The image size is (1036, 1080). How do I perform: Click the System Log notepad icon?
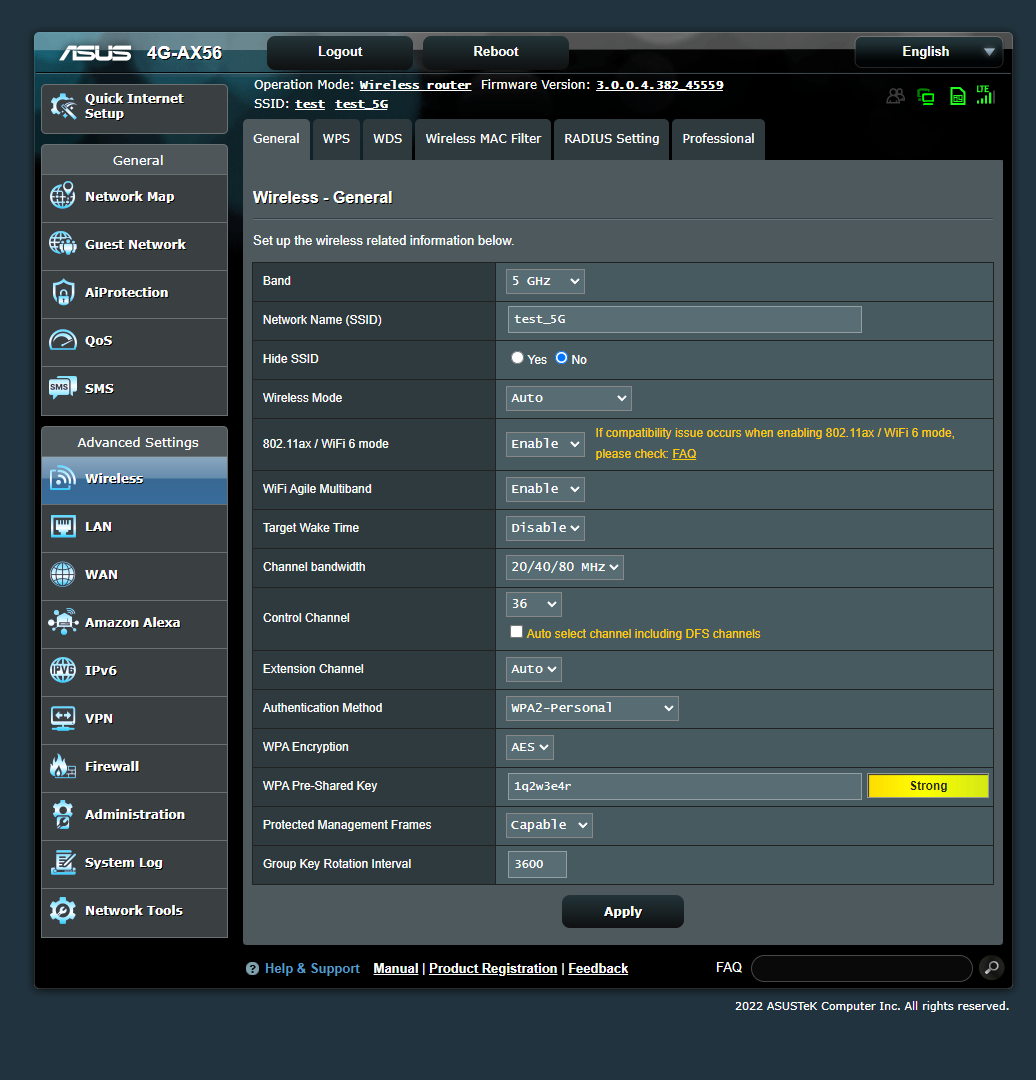click(63, 862)
